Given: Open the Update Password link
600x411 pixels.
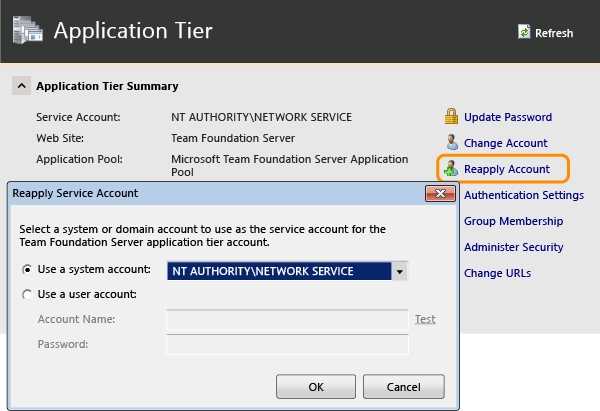Looking at the screenshot, I should click(508, 117).
